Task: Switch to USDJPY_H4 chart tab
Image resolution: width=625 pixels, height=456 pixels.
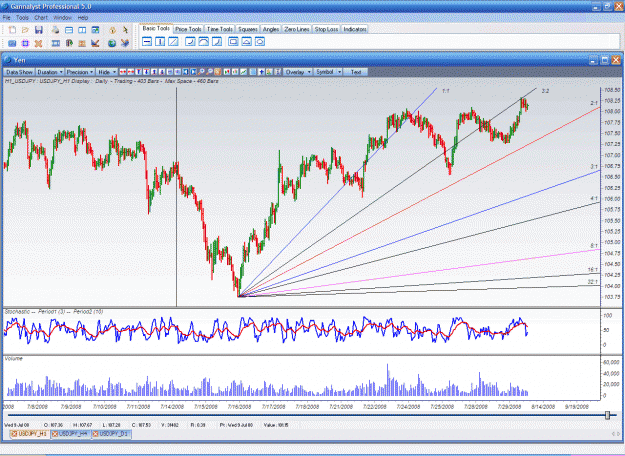Action: pyautogui.click(x=72, y=434)
